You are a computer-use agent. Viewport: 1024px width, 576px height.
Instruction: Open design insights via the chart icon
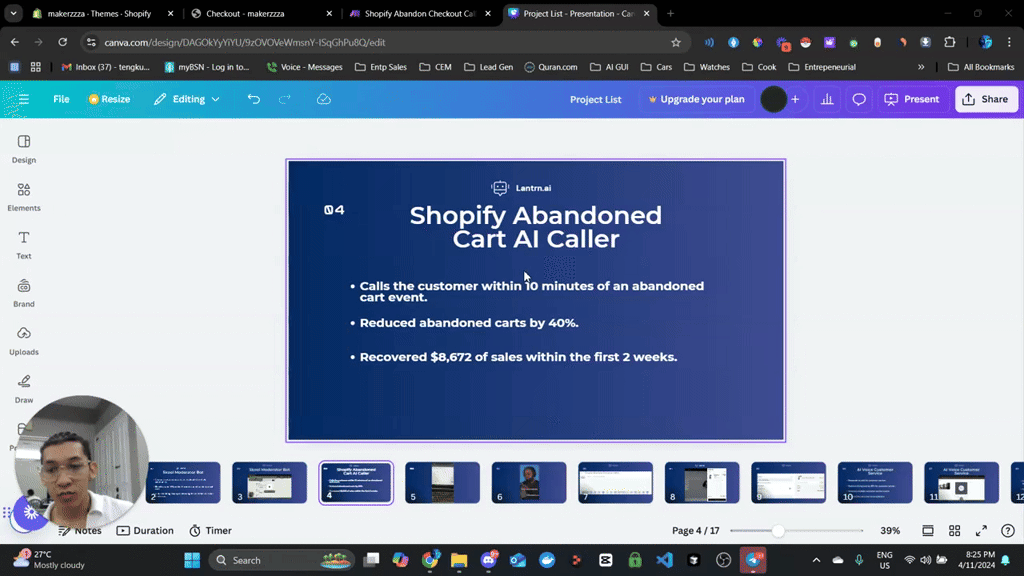click(826, 99)
